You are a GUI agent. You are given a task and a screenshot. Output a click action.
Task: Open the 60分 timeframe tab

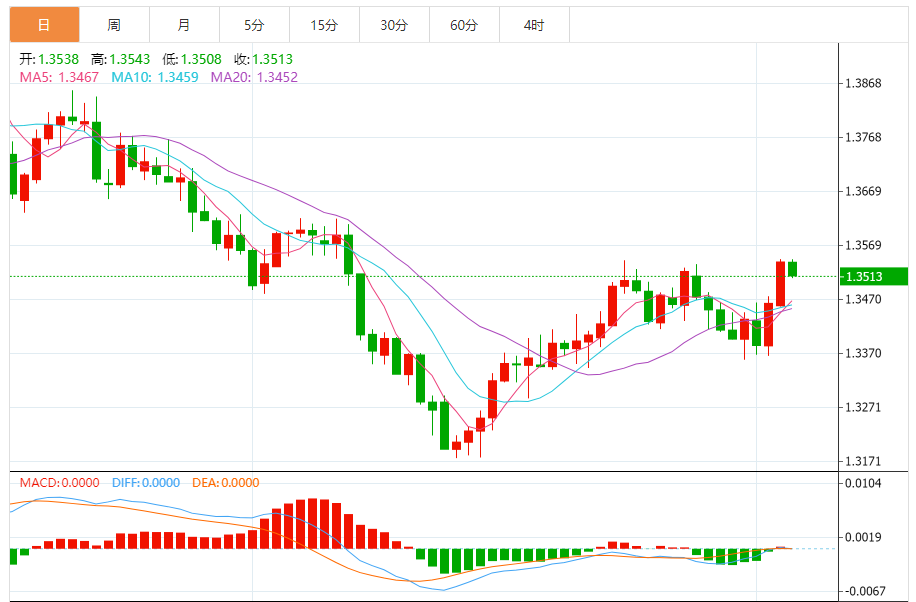(465, 25)
